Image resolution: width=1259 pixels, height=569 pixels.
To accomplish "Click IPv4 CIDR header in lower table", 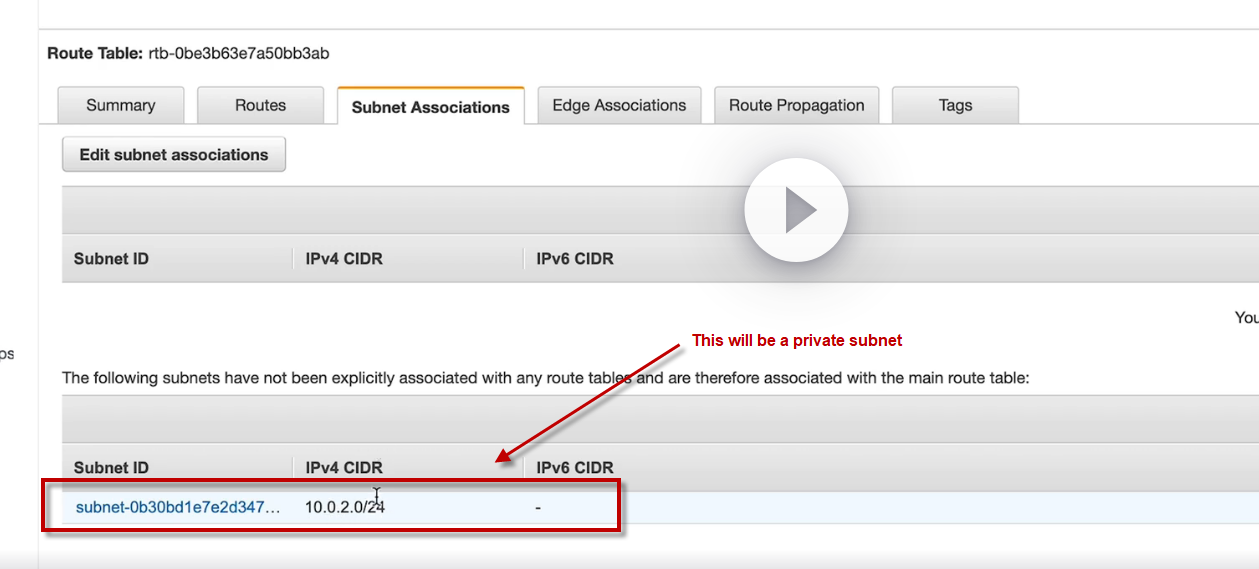I will click(x=344, y=467).
